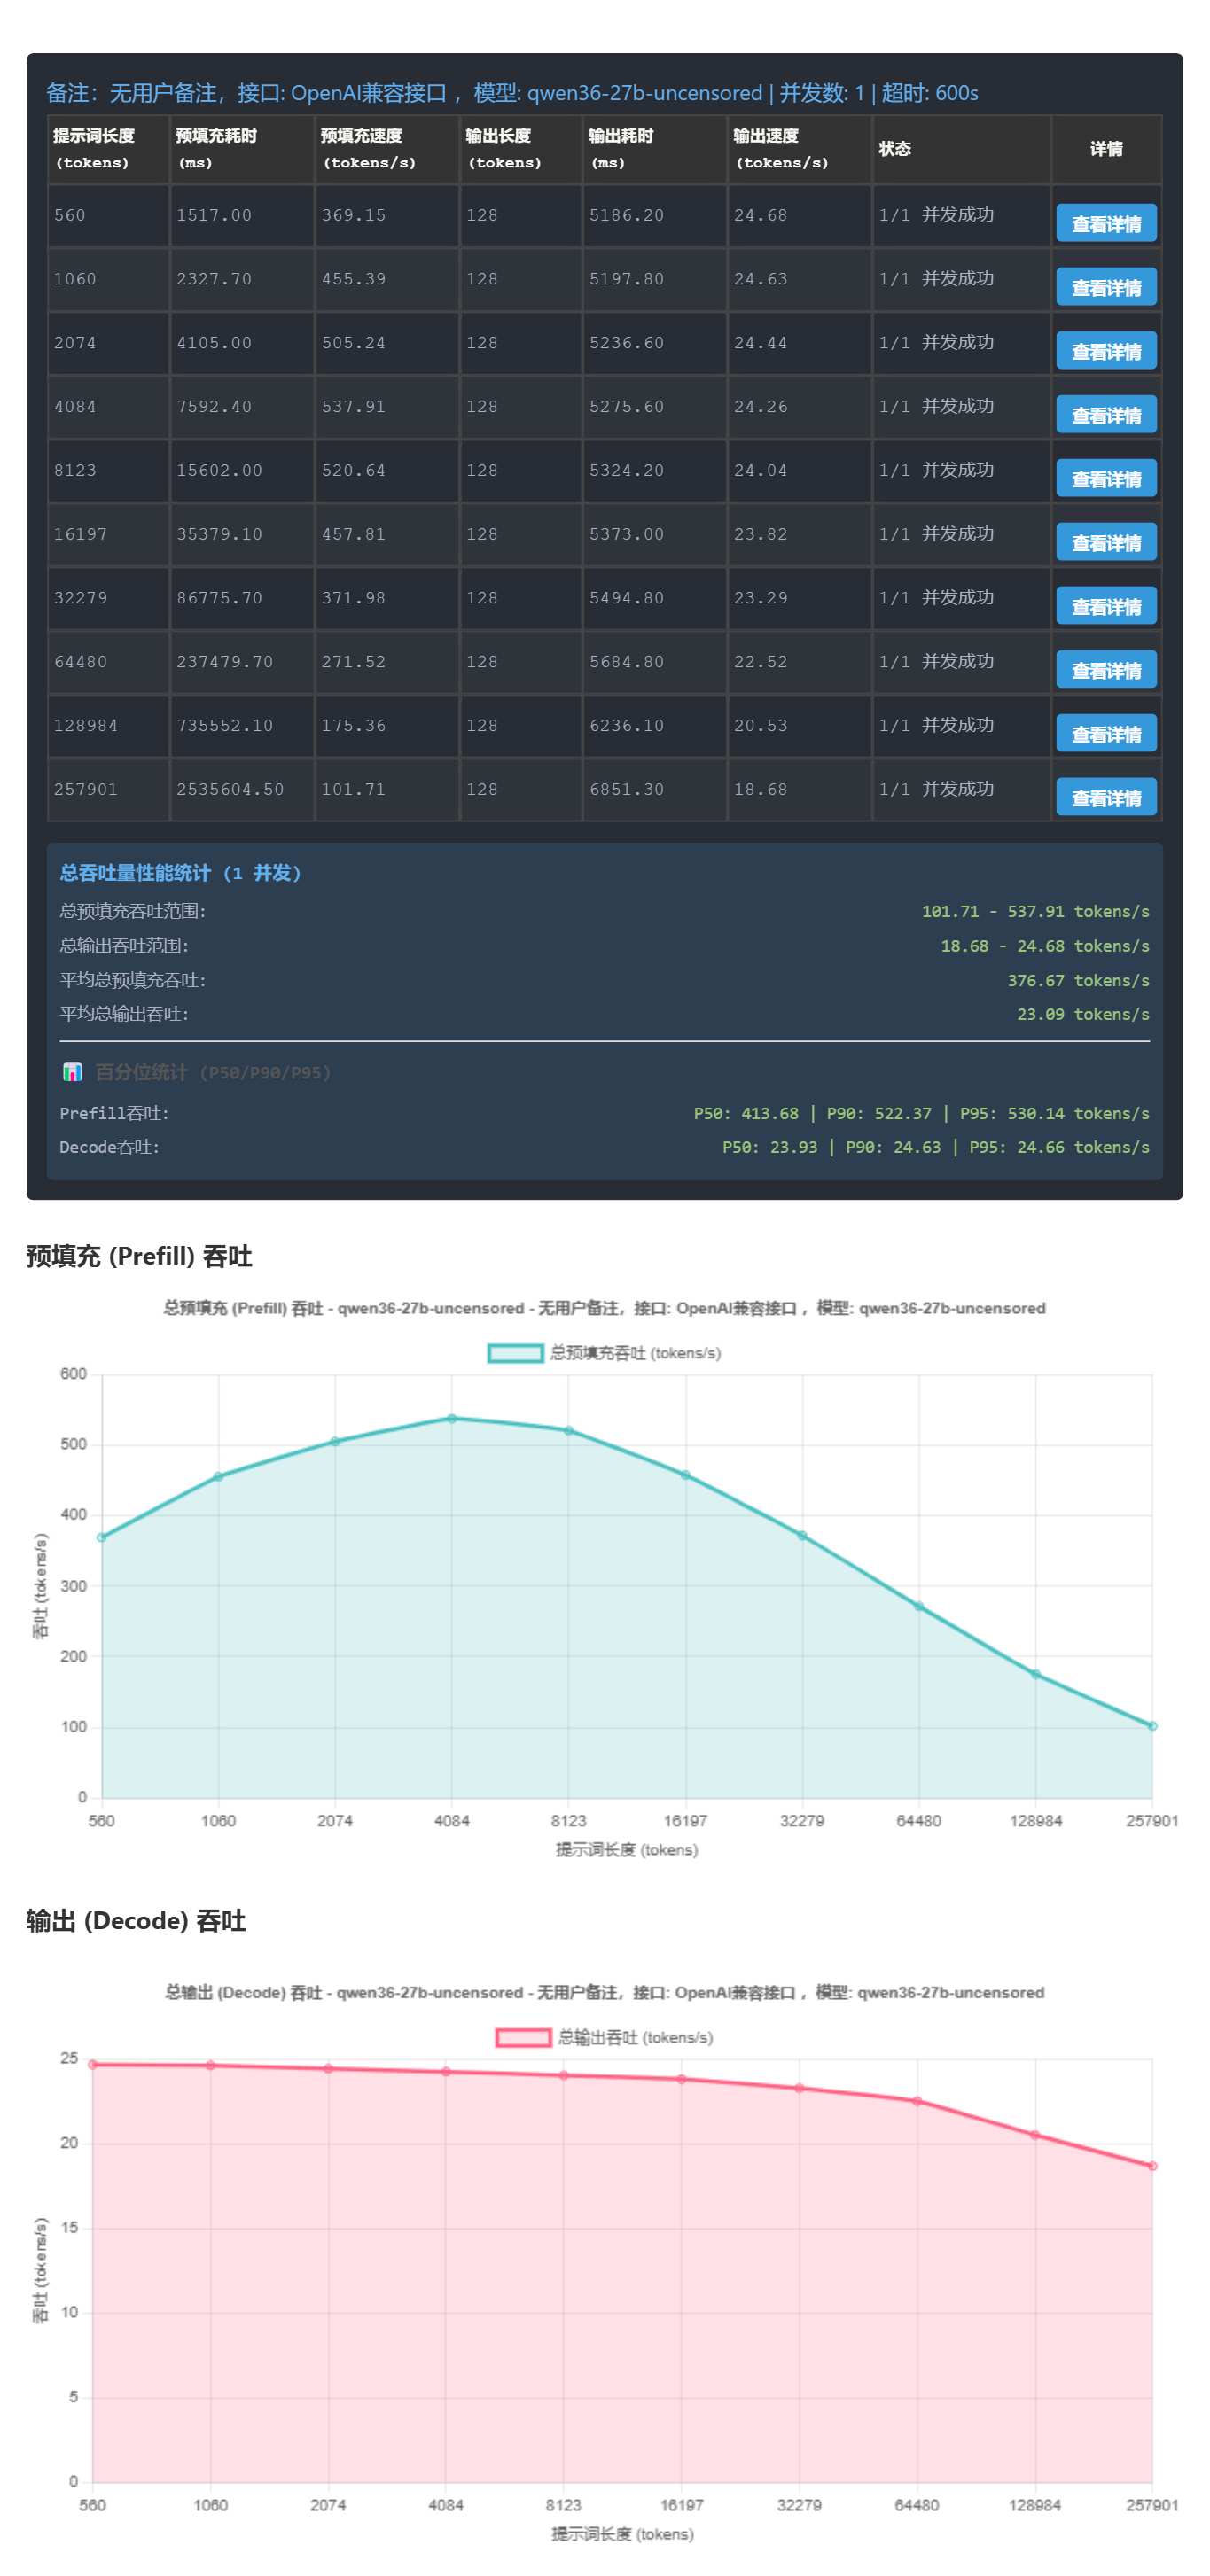Click the bar chart icon beside 百分位统计
The width and height of the screenshot is (1210, 2576).
pyautogui.click(x=72, y=1072)
